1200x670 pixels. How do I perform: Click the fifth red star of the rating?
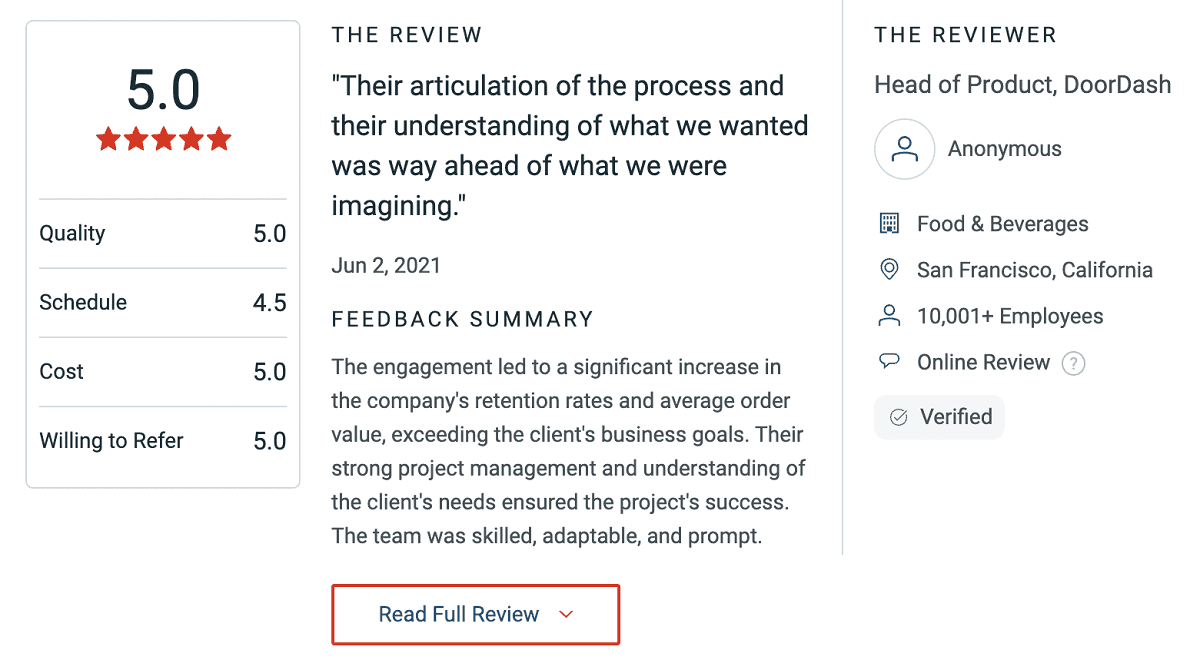coord(219,139)
